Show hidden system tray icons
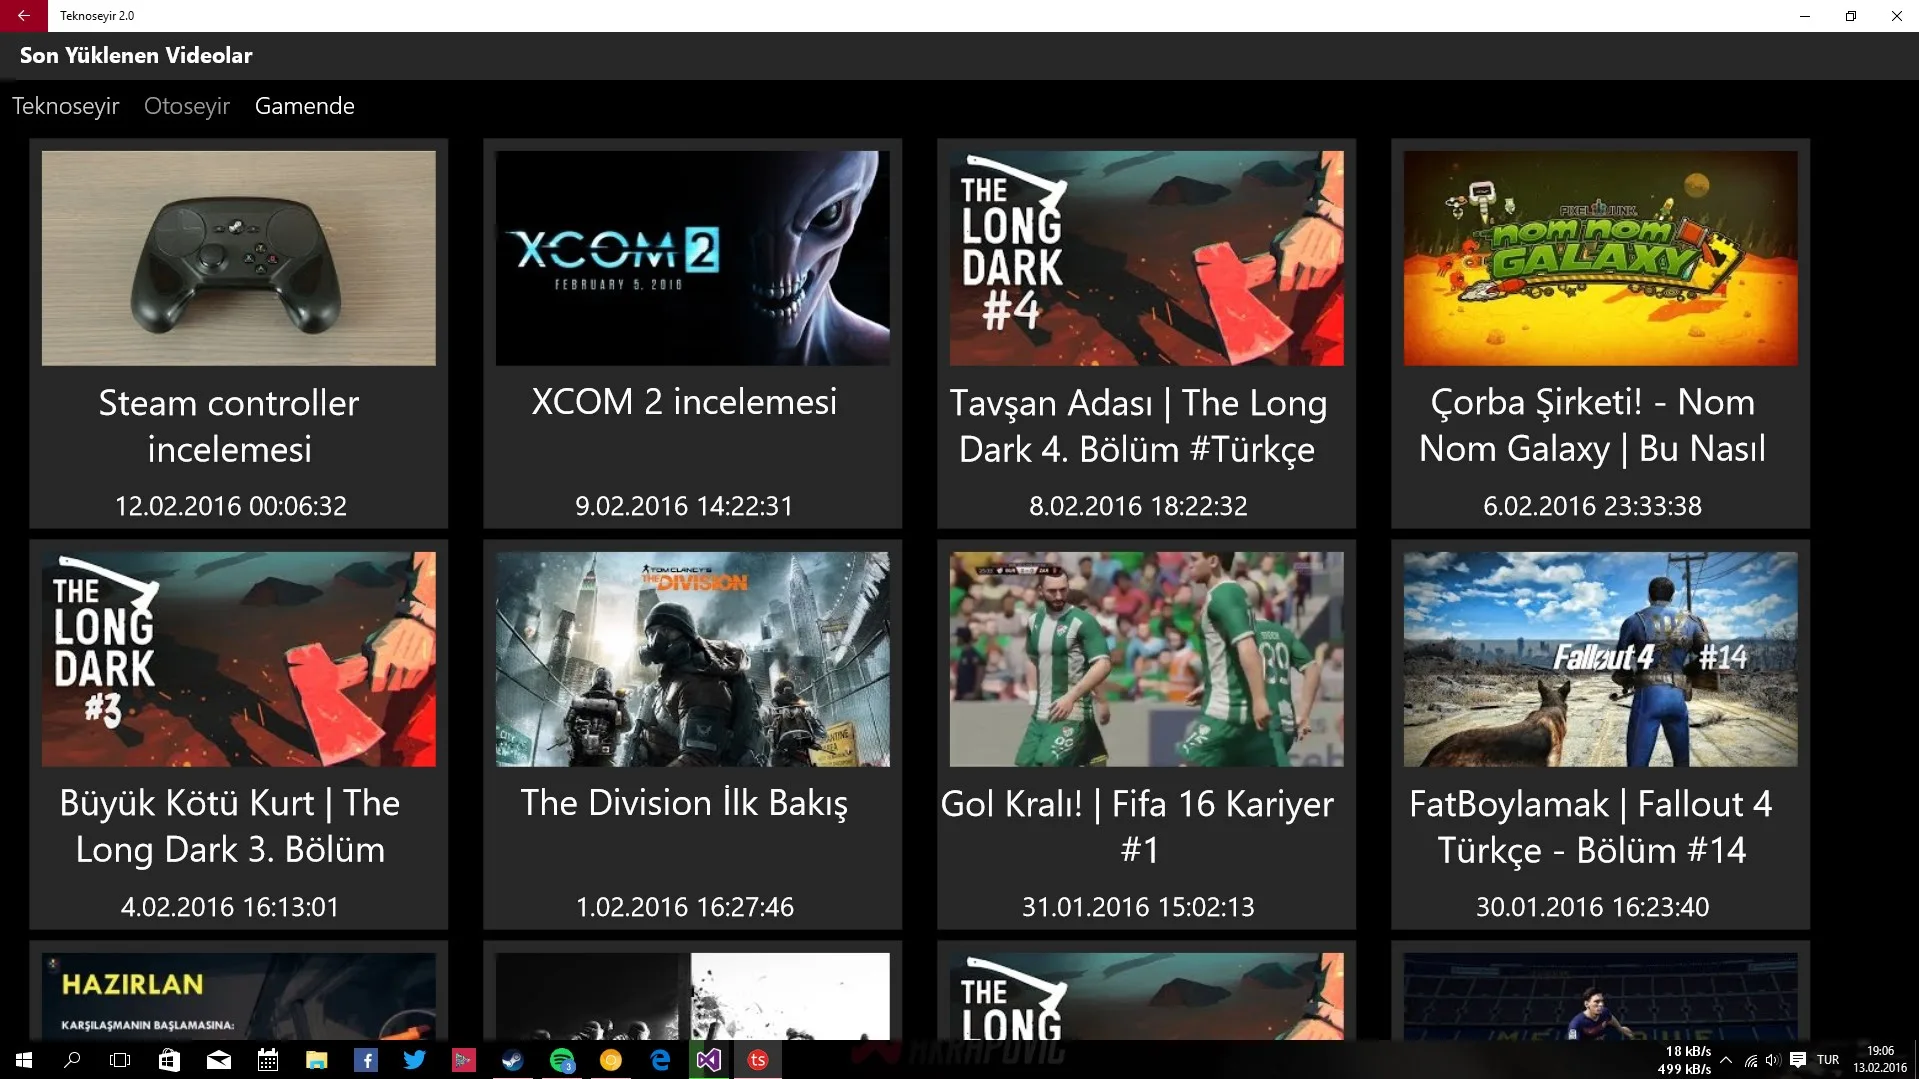This screenshot has width=1919, height=1079. [1726, 1060]
